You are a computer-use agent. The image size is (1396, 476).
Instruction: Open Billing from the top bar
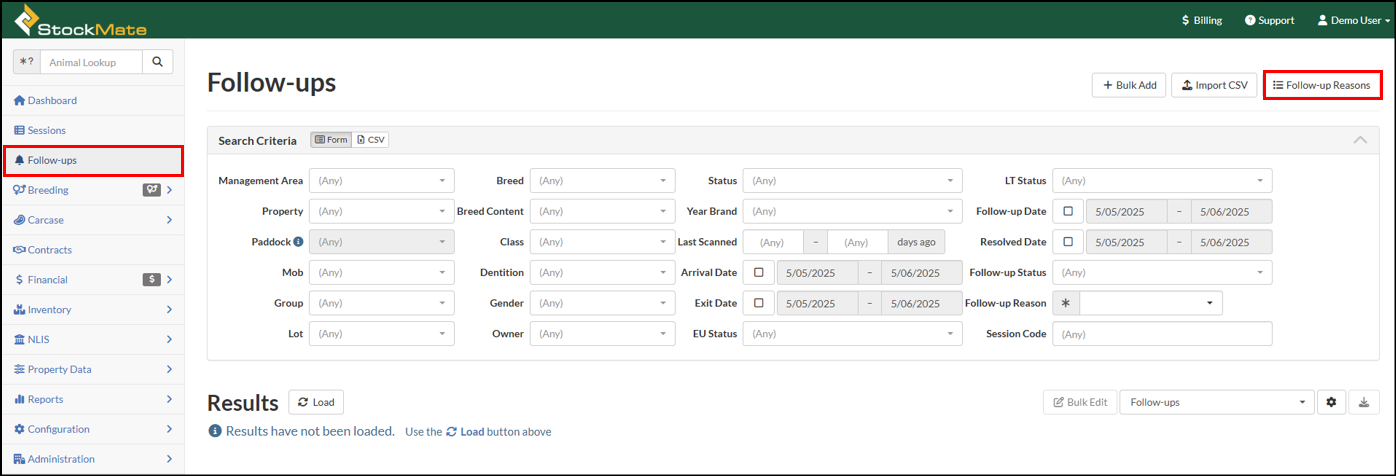point(1201,20)
